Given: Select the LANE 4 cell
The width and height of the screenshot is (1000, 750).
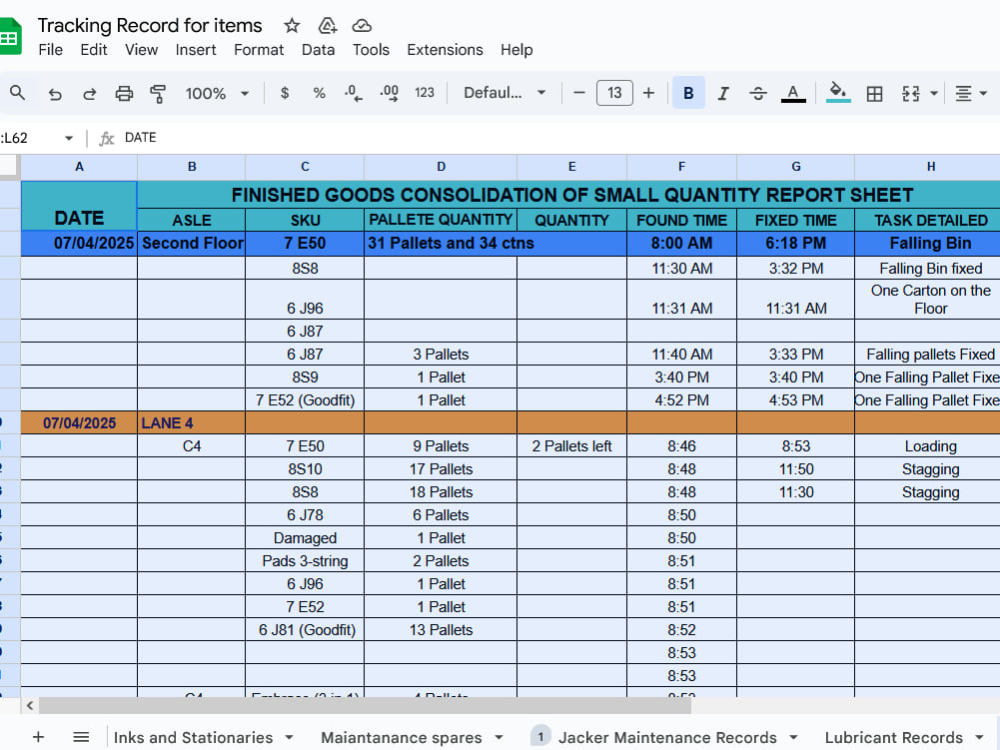Looking at the screenshot, I should pos(191,423).
